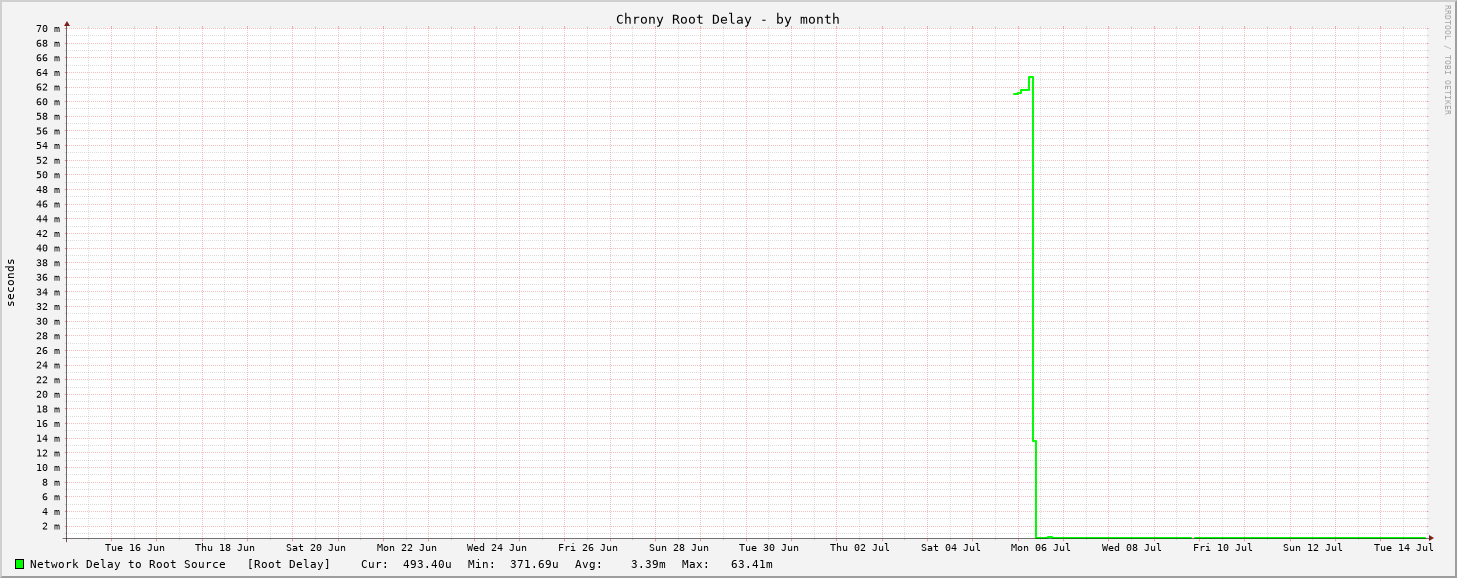The height and width of the screenshot is (578, 1457).
Task: Click the '62 m' y-axis tick label
Action: click(x=48, y=87)
